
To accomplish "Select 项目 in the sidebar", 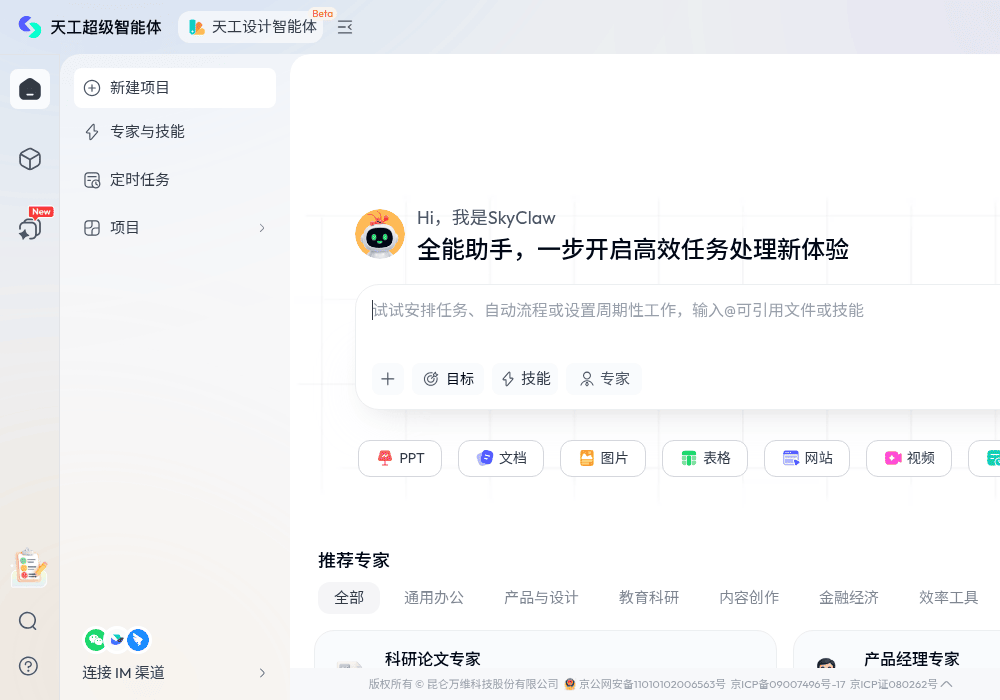I will (175, 228).
